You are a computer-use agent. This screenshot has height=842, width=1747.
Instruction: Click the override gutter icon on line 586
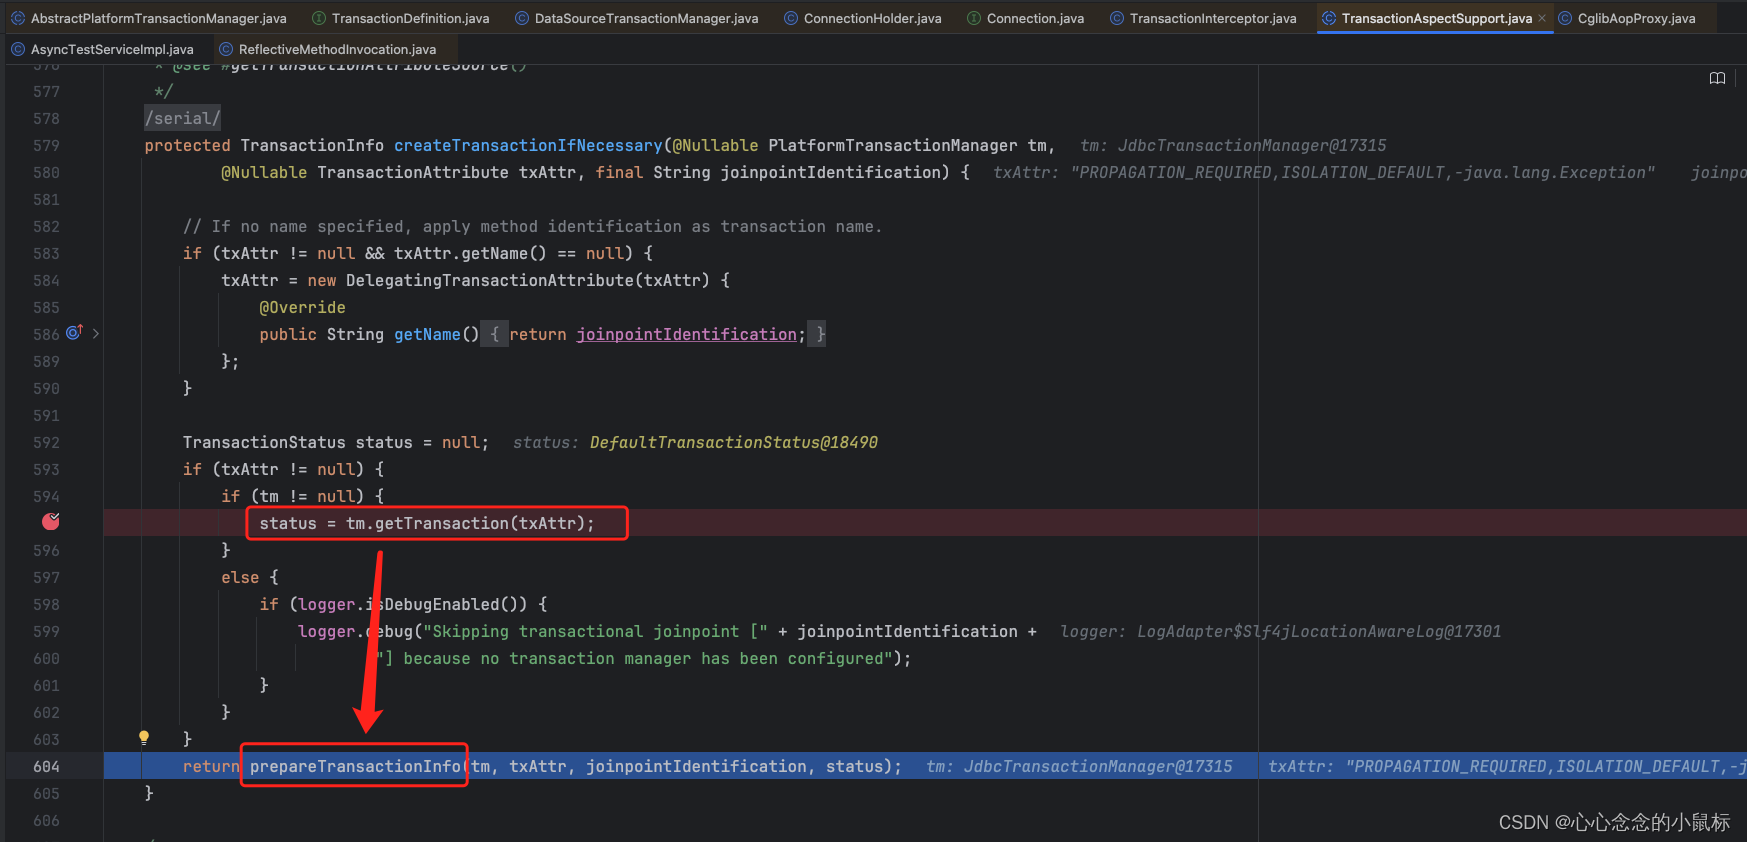[74, 332]
